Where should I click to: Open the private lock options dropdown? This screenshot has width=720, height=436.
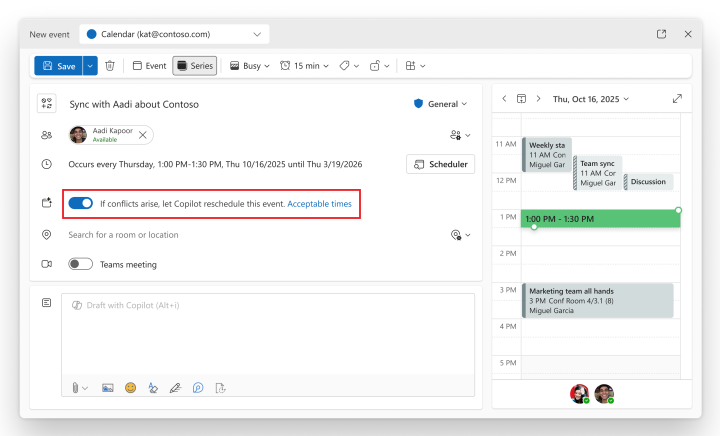click(380, 66)
